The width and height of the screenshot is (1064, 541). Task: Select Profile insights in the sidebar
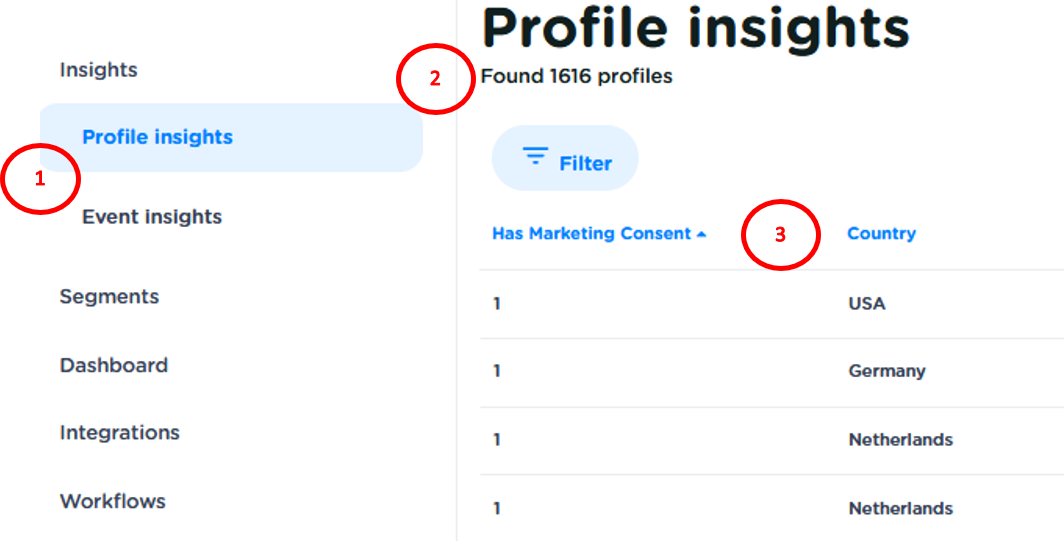157,137
